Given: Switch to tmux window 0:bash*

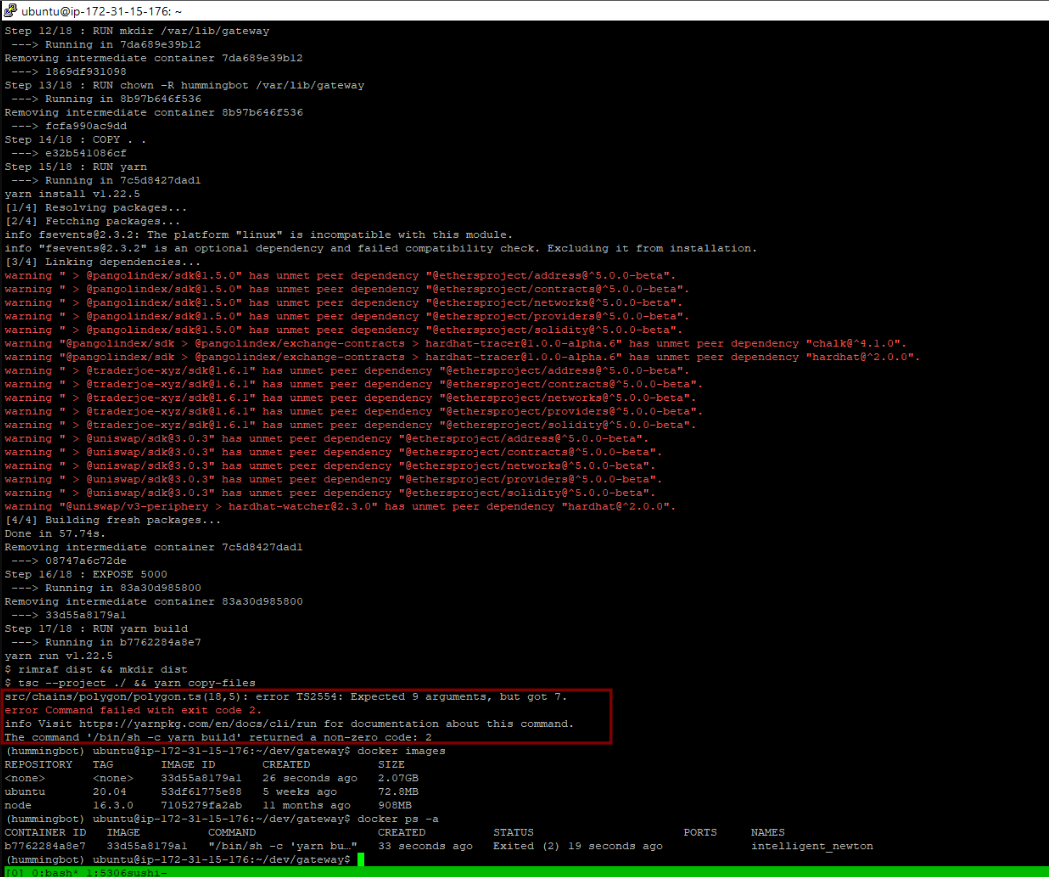Looking at the screenshot, I should point(56,872).
